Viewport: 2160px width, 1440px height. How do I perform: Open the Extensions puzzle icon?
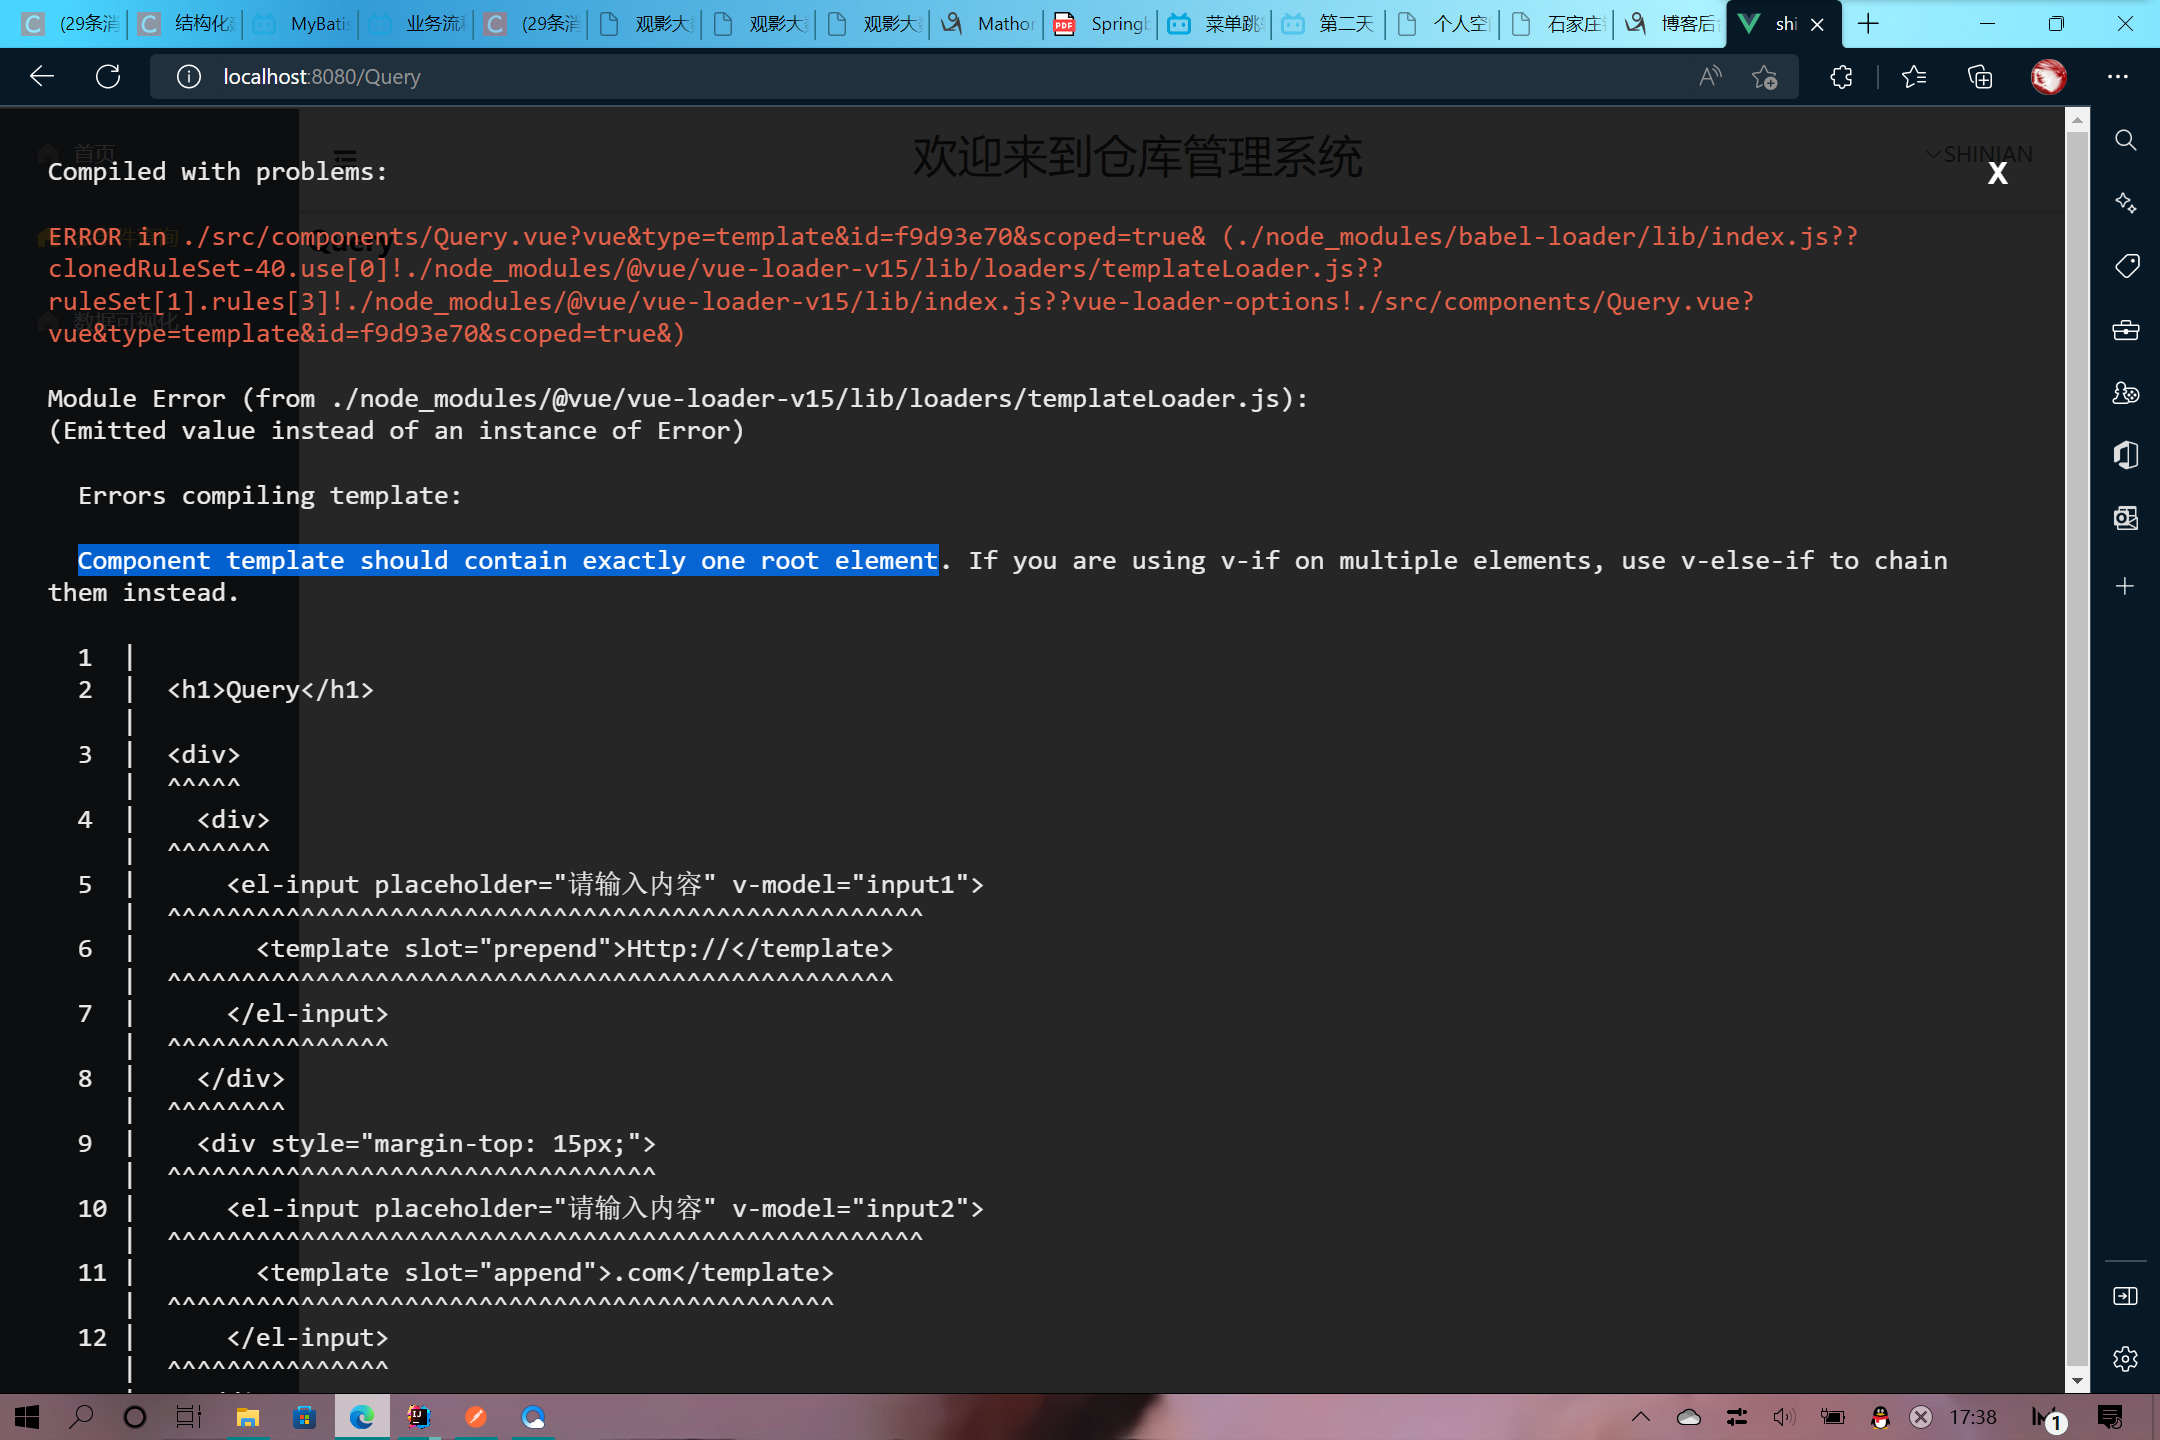1841,77
